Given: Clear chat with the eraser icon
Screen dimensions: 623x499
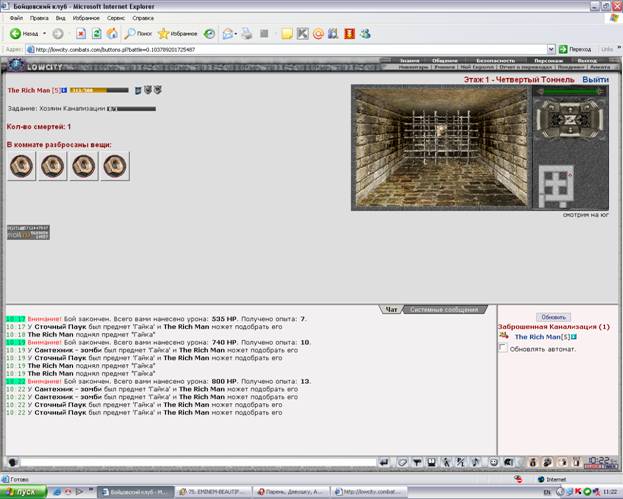Looking at the screenshot, I should 402,462.
